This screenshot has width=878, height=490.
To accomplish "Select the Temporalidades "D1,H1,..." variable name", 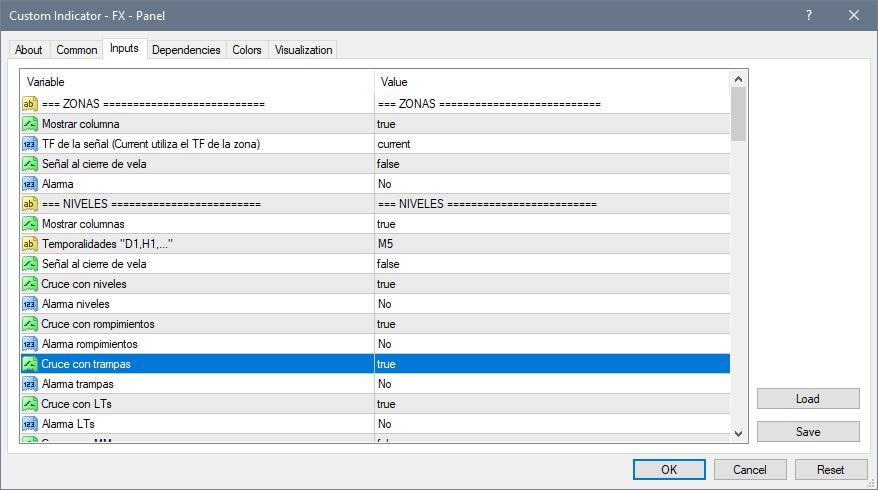I will [x=107, y=244].
